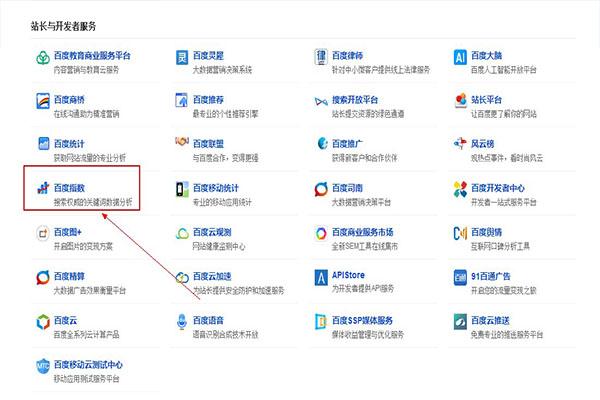The width and height of the screenshot is (600, 400).
Task: Visit the 百度联盟 link
Action: click(x=208, y=144)
